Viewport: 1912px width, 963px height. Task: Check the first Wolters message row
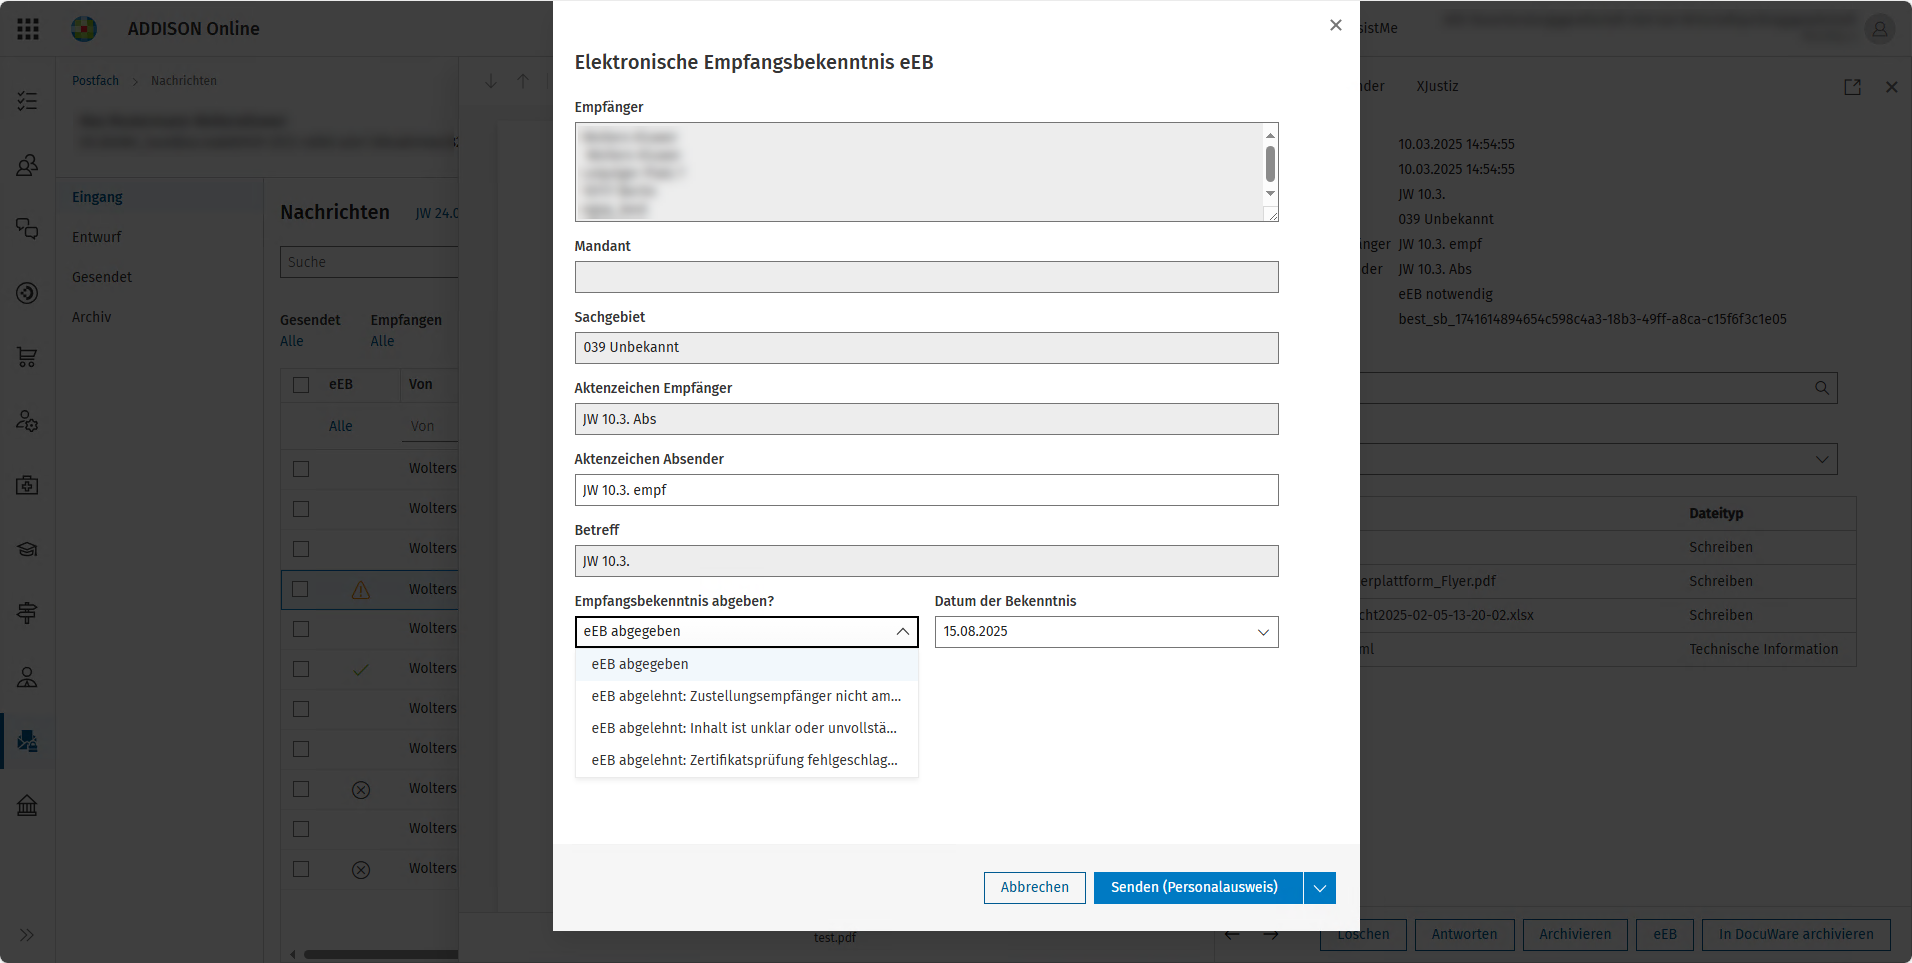tap(301, 469)
